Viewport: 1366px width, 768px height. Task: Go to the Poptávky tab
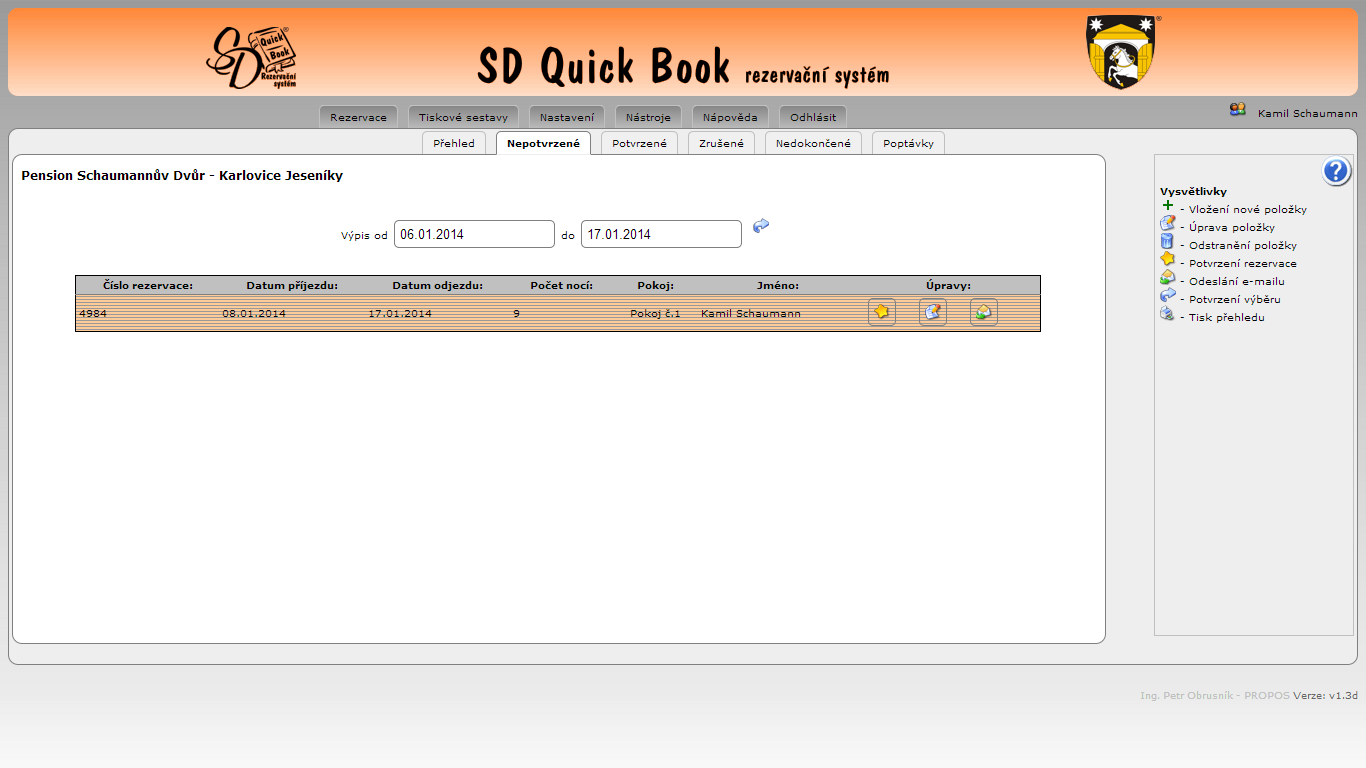(x=908, y=143)
